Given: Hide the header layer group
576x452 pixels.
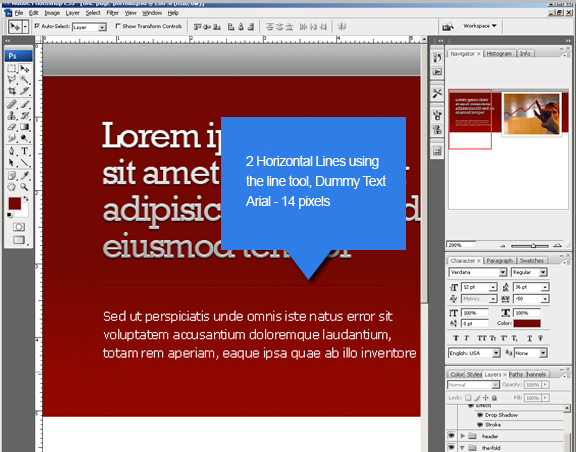Looking at the screenshot, I should 451,436.
